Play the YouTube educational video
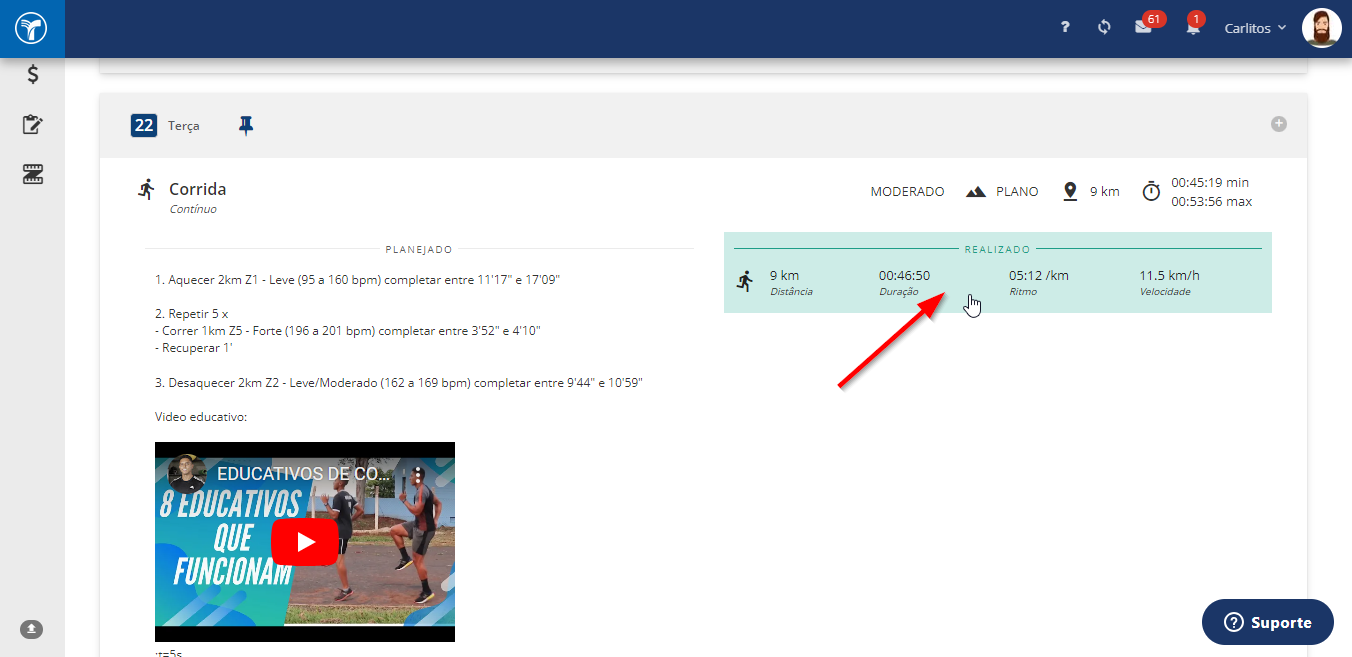 305,542
